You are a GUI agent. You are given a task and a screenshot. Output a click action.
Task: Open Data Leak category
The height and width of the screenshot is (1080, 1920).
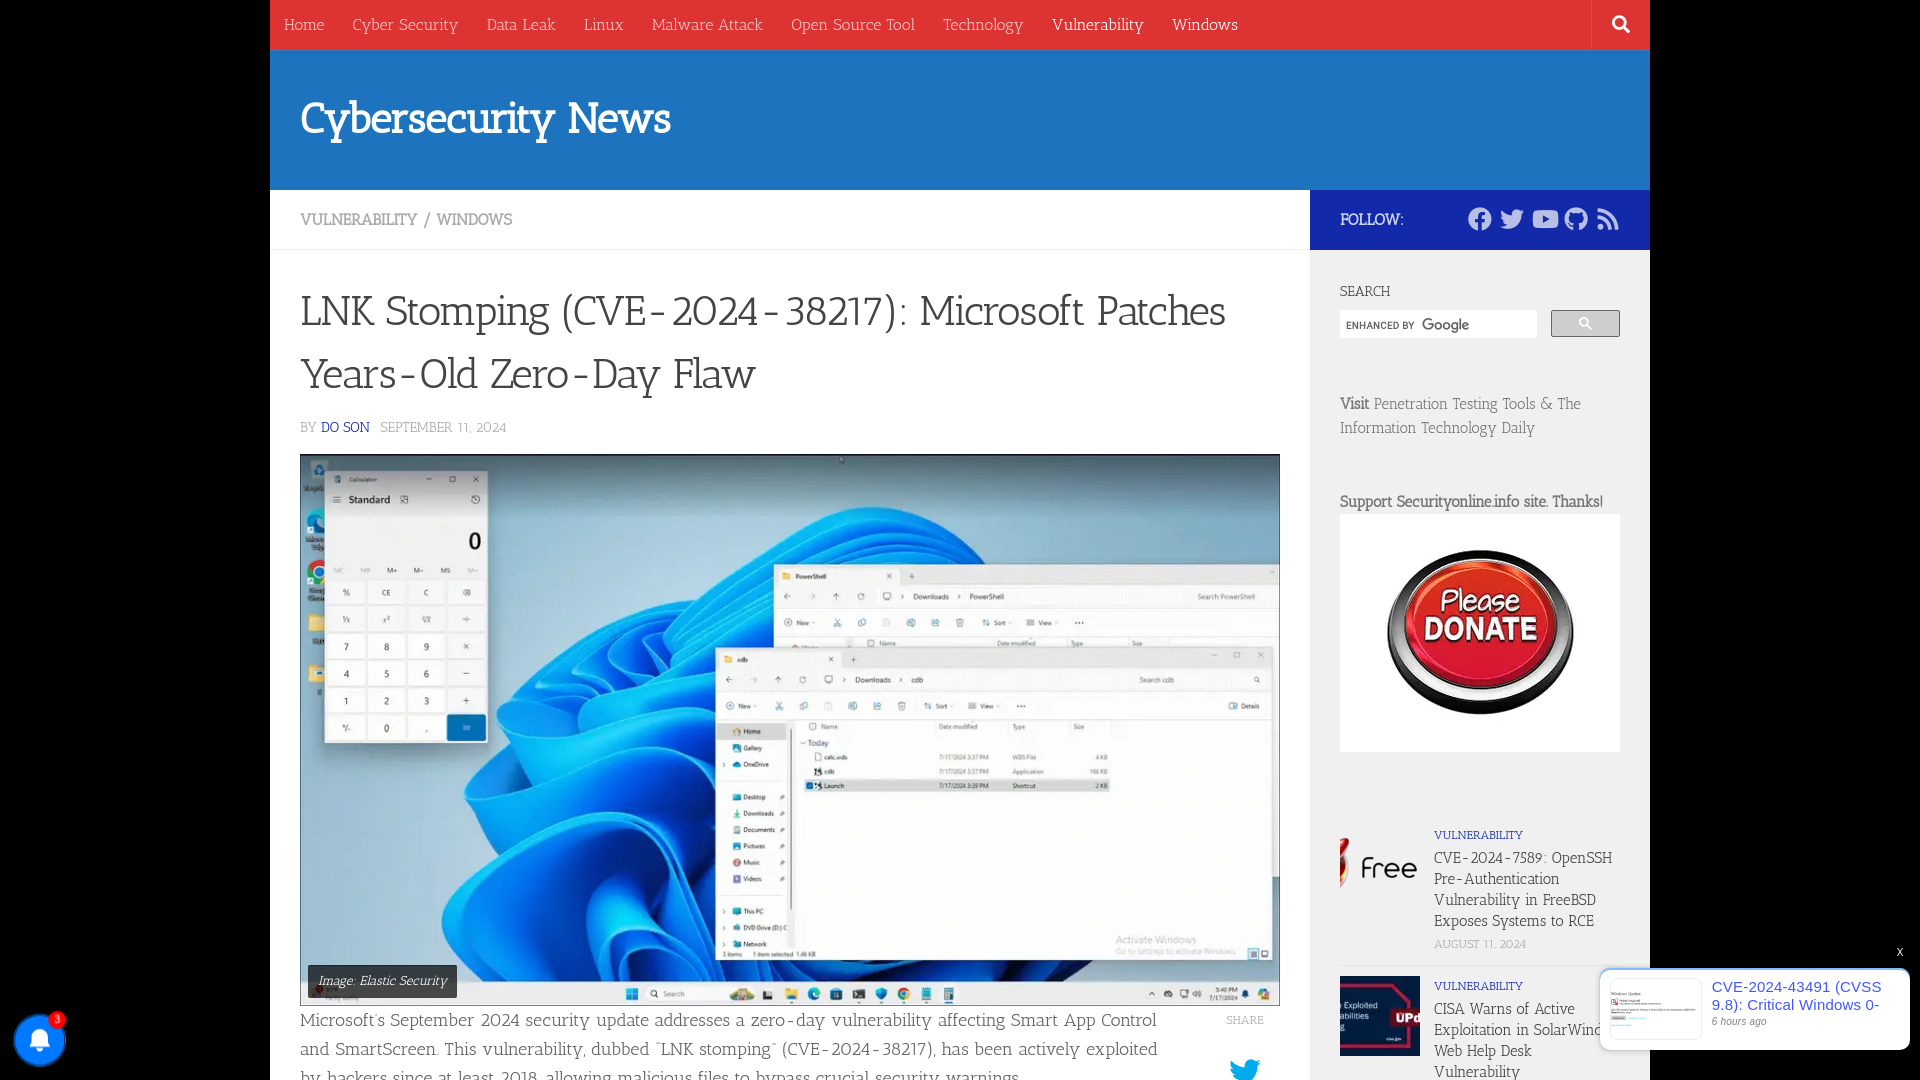(x=521, y=25)
